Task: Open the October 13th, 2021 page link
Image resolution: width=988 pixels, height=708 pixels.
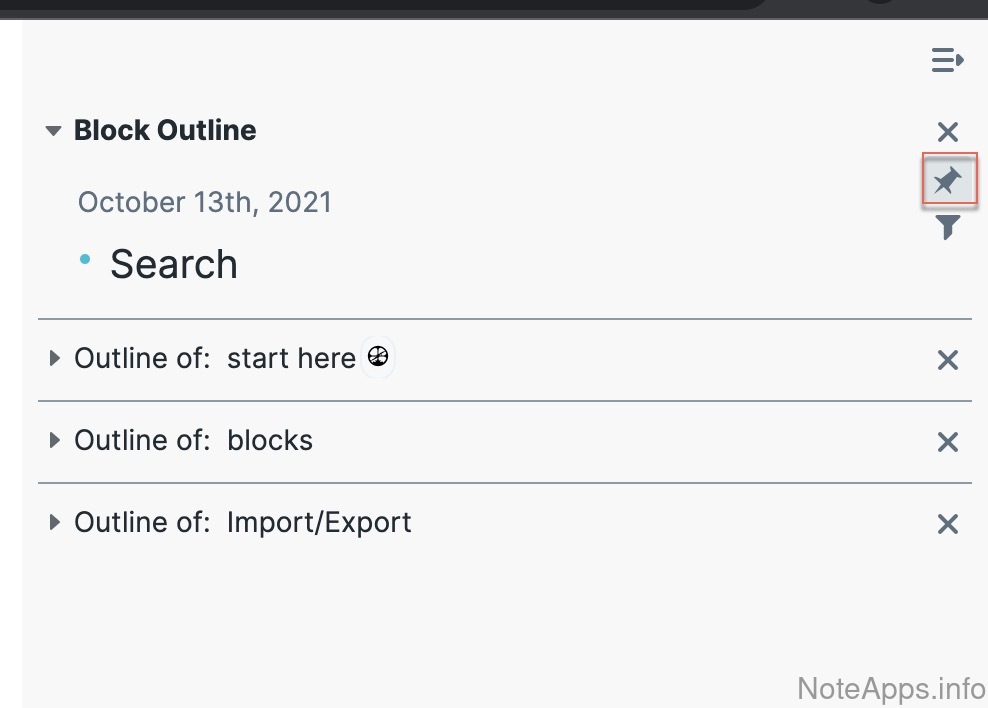Action: [x=205, y=202]
